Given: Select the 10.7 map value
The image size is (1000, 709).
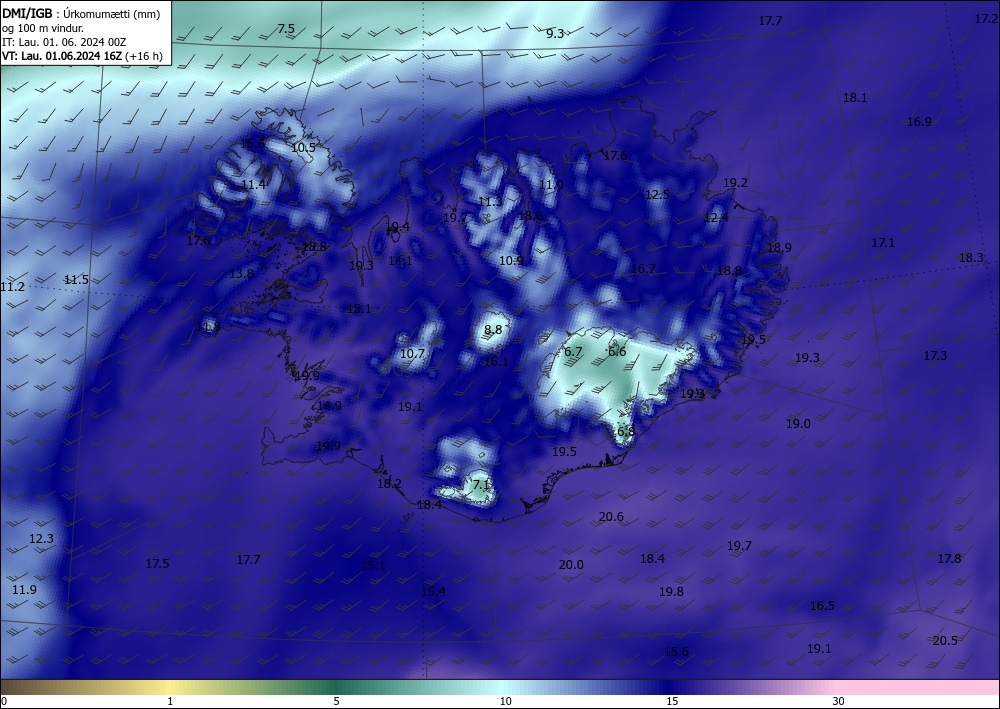Looking at the screenshot, I should click(413, 354).
